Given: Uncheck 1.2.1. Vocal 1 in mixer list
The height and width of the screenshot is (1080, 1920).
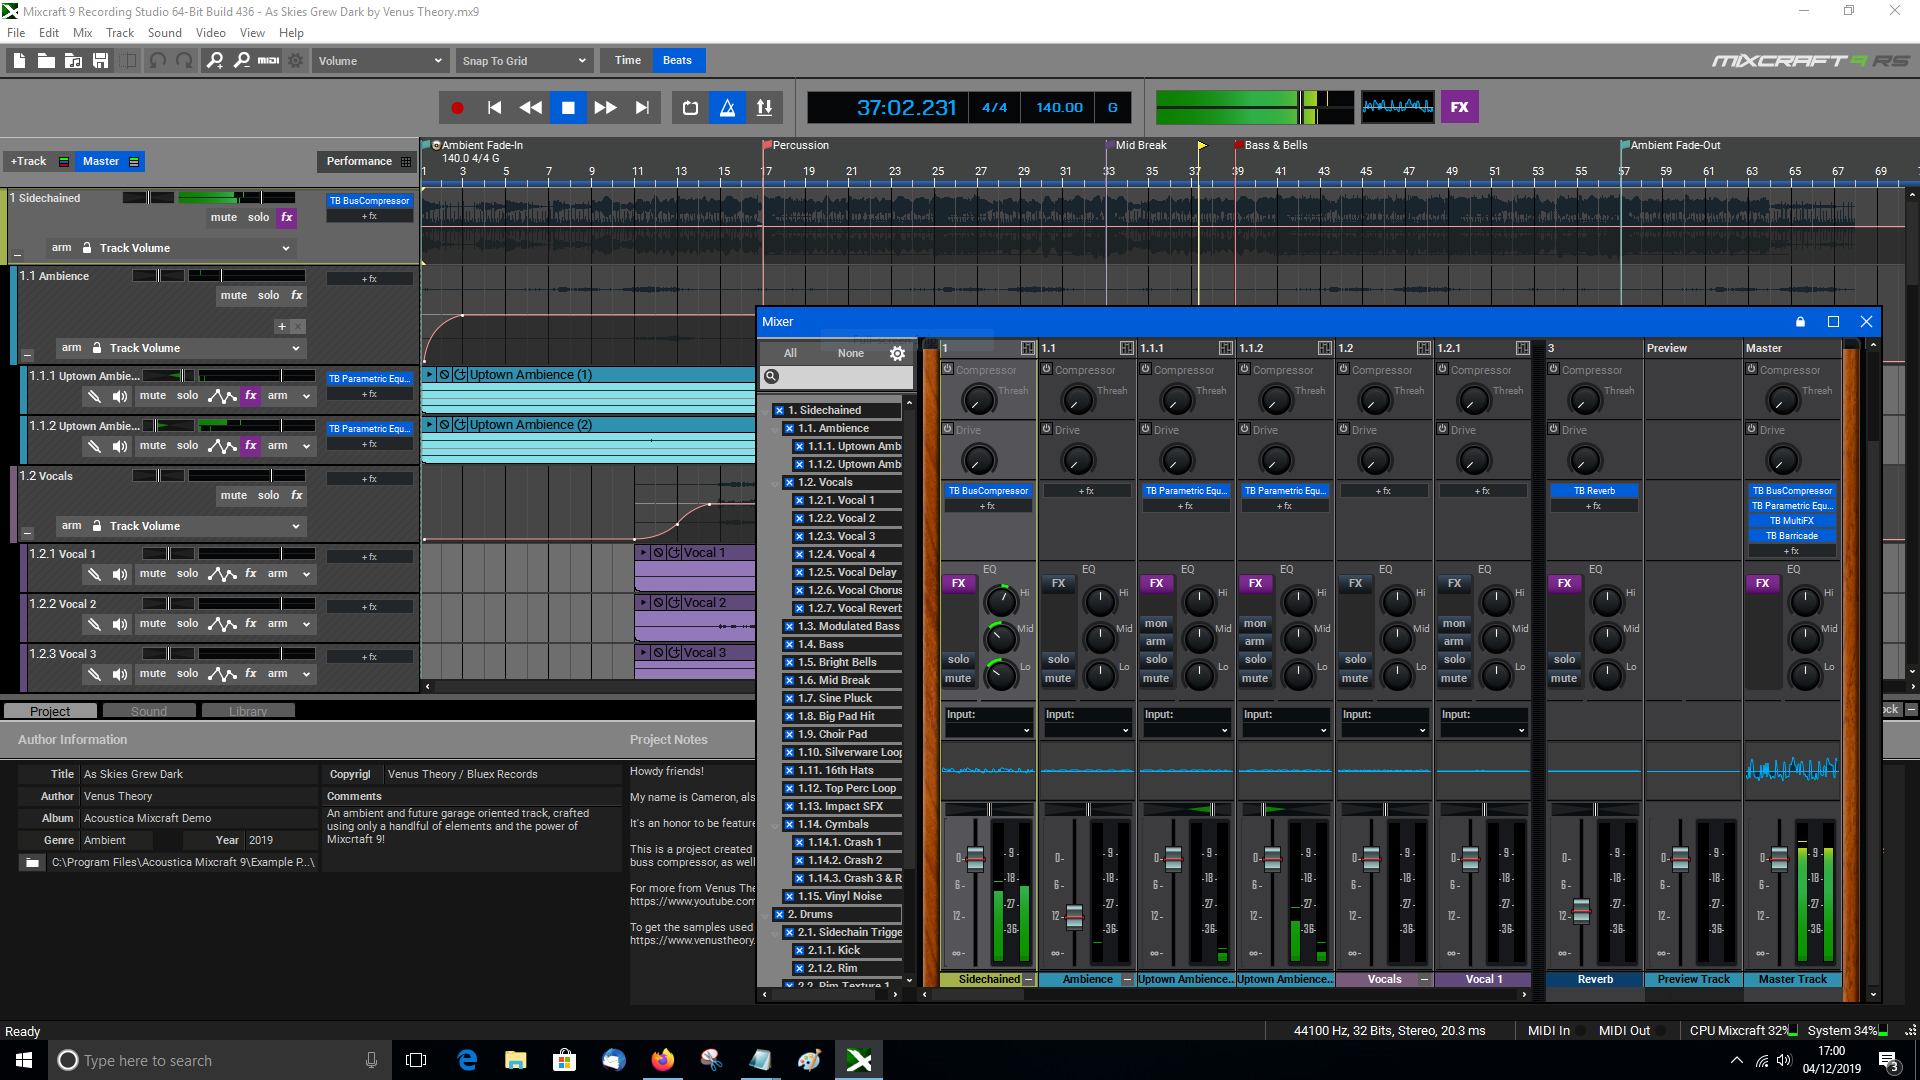Looking at the screenshot, I should click(799, 500).
